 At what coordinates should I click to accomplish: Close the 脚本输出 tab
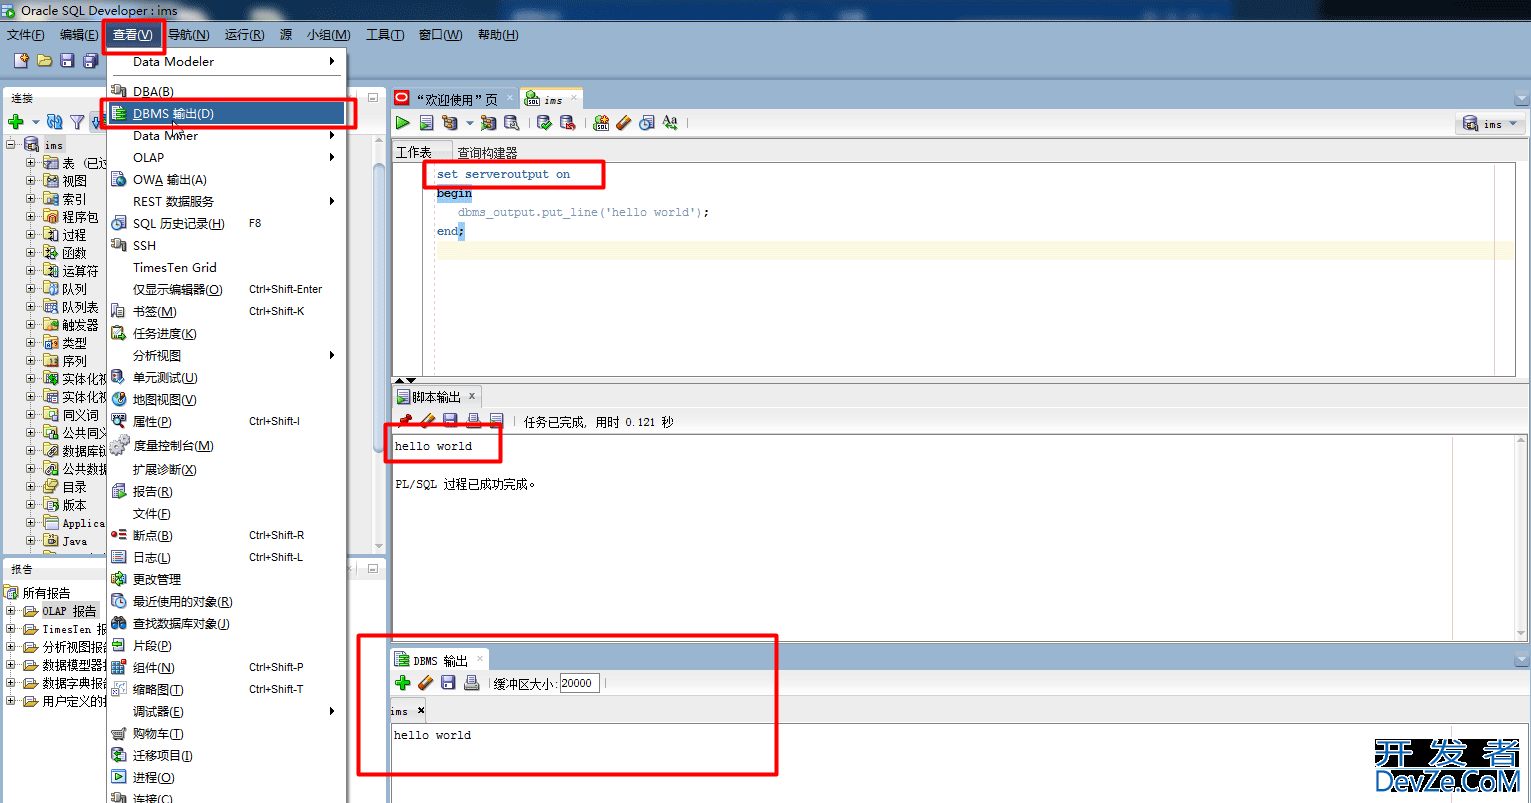pyautogui.click(x=472, y=396)
